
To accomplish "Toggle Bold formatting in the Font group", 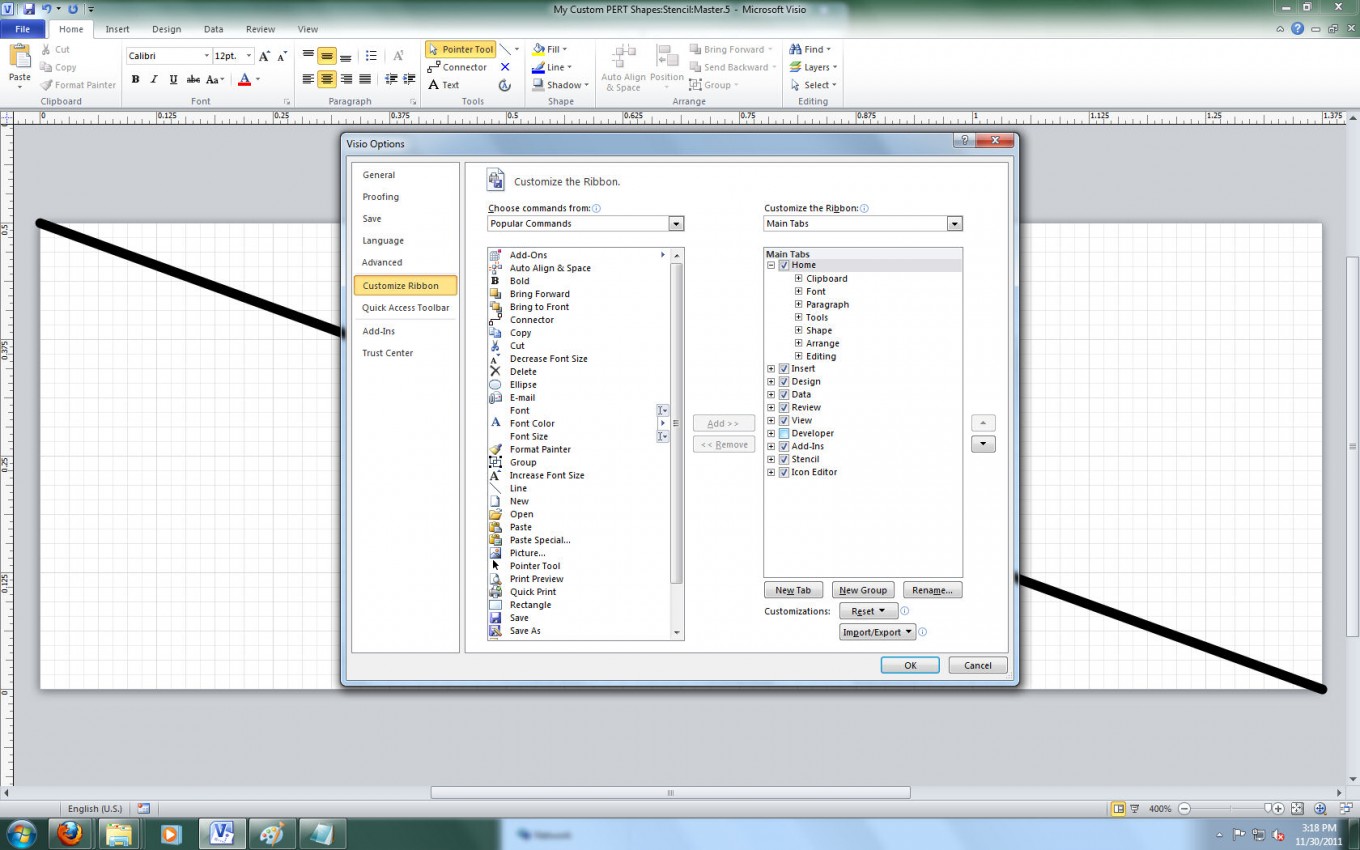I will pos(135,78).
